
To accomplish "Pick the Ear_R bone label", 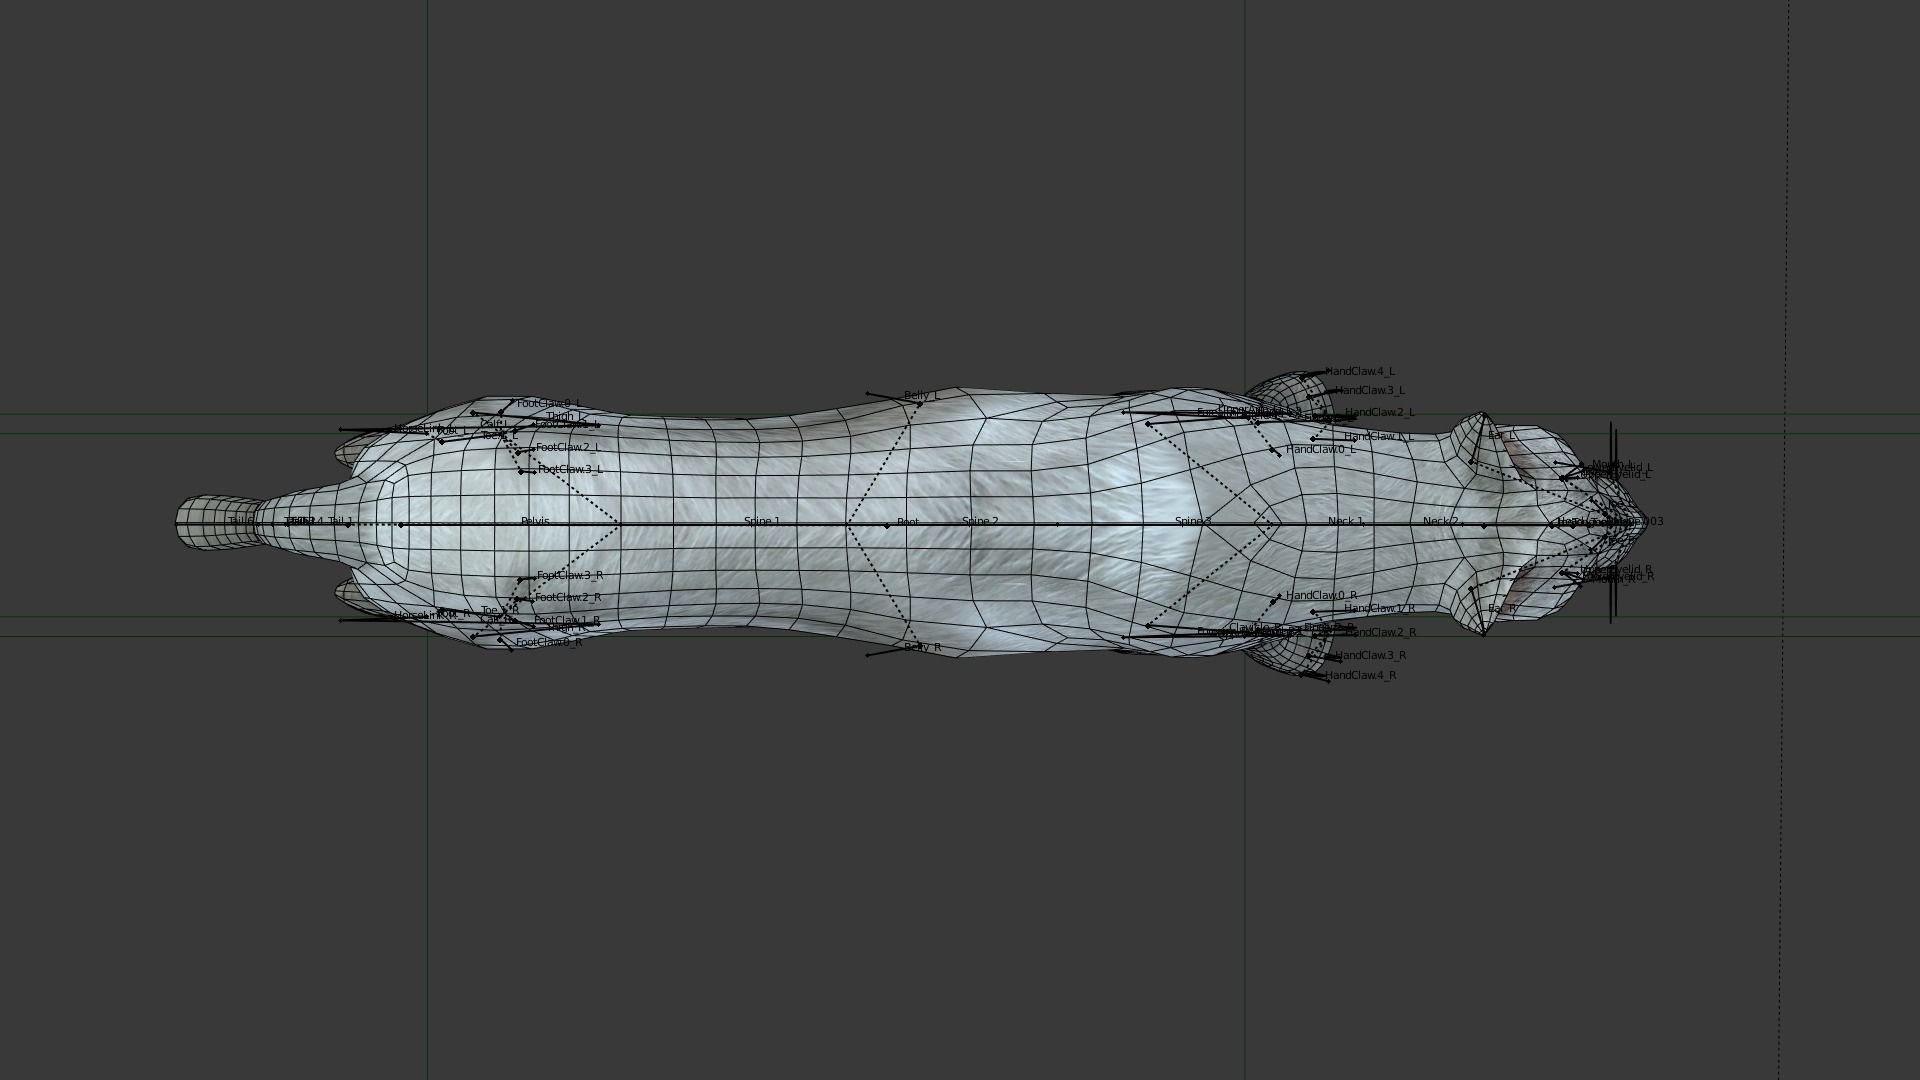I will point(1502,608).
